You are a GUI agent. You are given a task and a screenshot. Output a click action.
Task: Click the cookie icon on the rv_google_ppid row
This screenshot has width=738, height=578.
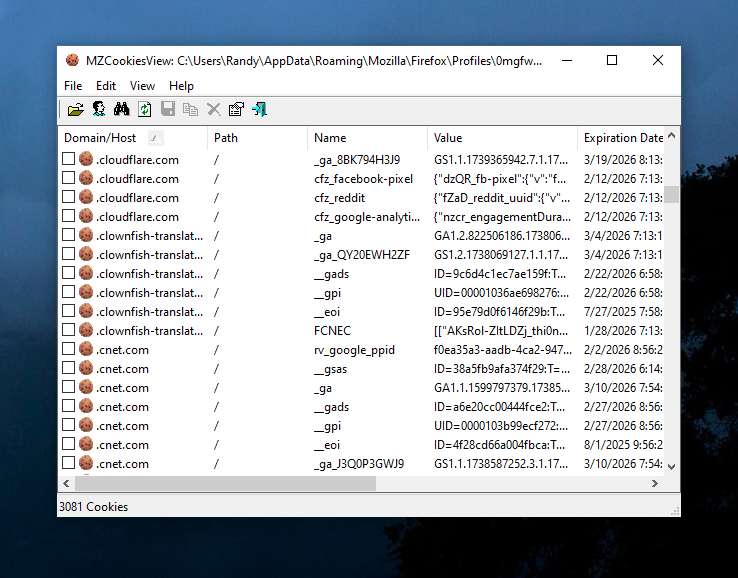tap(86, 349)
